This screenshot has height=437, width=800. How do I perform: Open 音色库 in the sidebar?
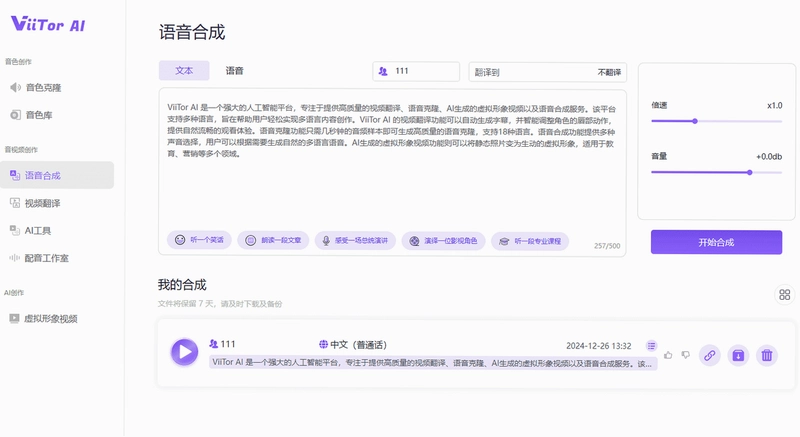point(32,115)
